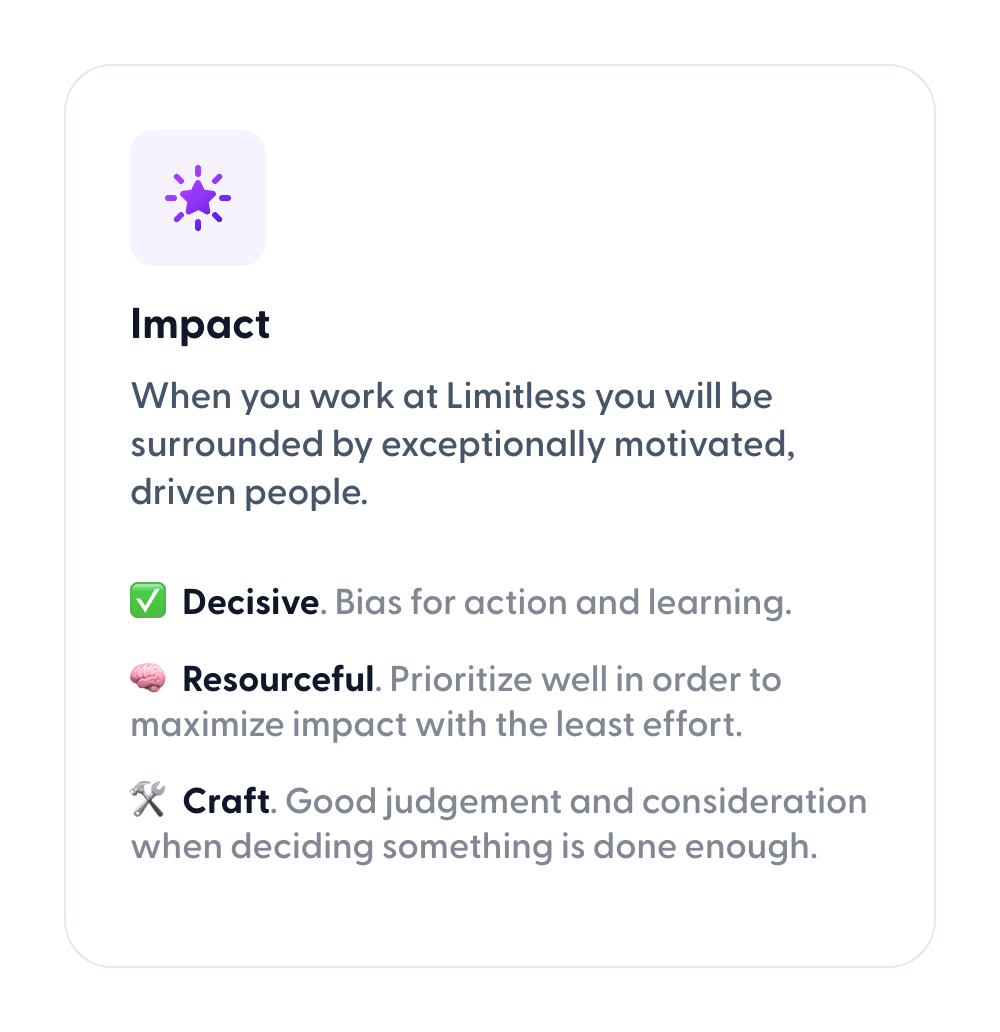Click the line "maximize impact with the least effort."
This screenshot has width=1000, height=1032.
pos(436,724)
